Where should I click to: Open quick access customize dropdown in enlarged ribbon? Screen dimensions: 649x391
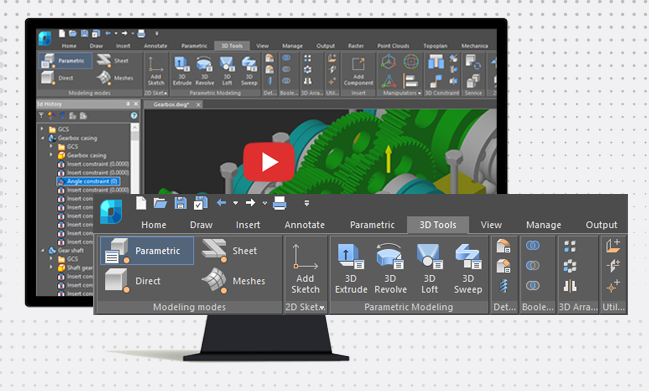pyautogui.click(x=307, y=203)
